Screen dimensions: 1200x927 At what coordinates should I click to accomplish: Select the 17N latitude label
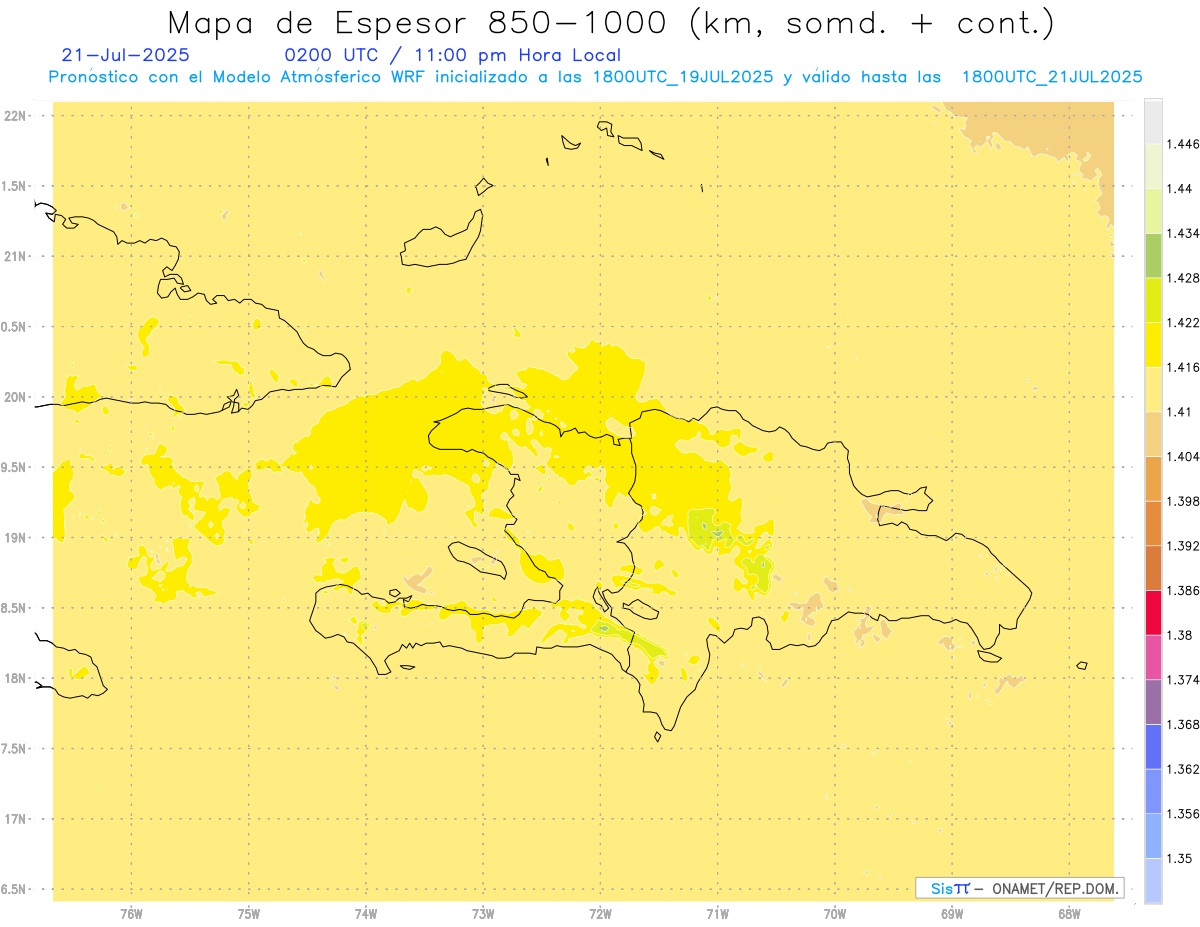[16, 819]
